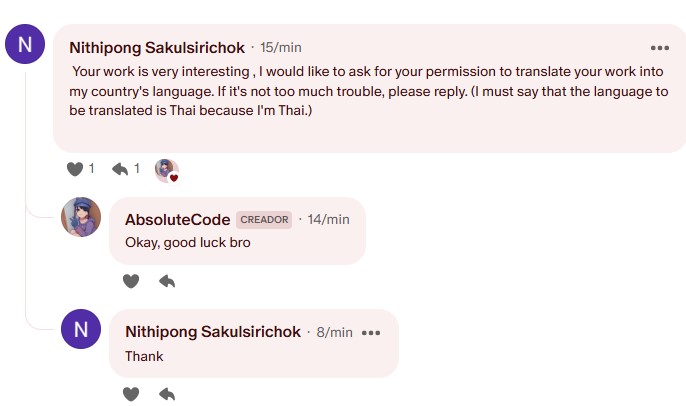Click the purple N avatar beside "Thank" reply
Viewport: 686px width, 406px height.
pyautogui.click(x=81, y=329)
